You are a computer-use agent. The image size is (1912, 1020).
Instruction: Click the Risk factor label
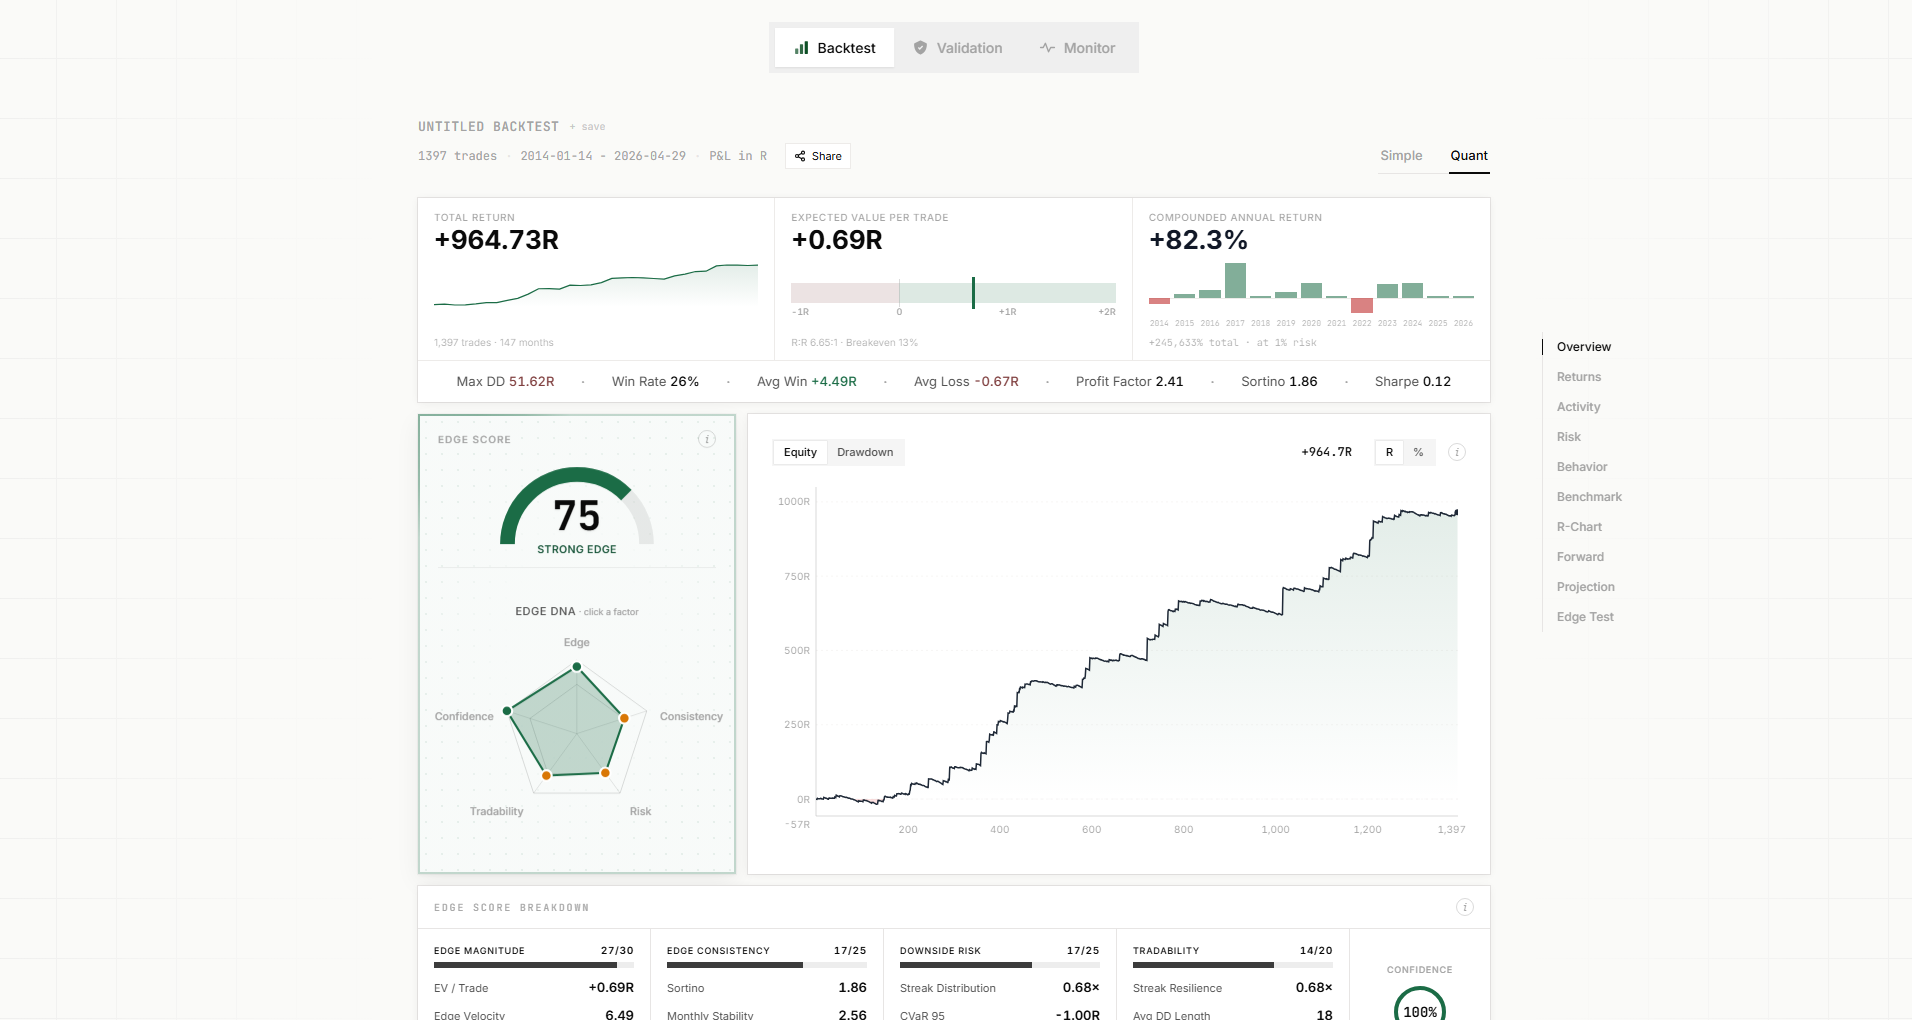(x=640, y=812)
